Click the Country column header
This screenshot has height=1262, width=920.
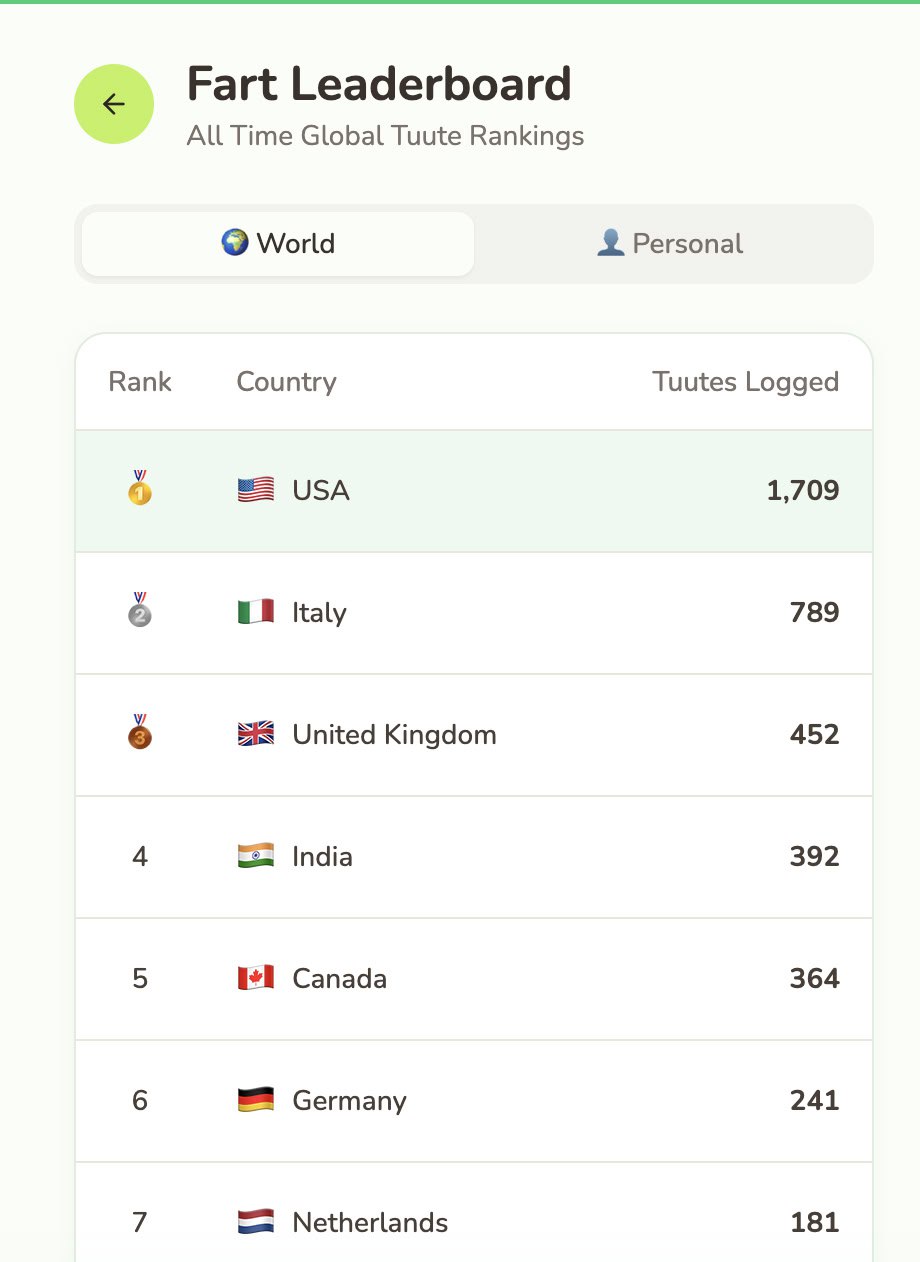286,381
